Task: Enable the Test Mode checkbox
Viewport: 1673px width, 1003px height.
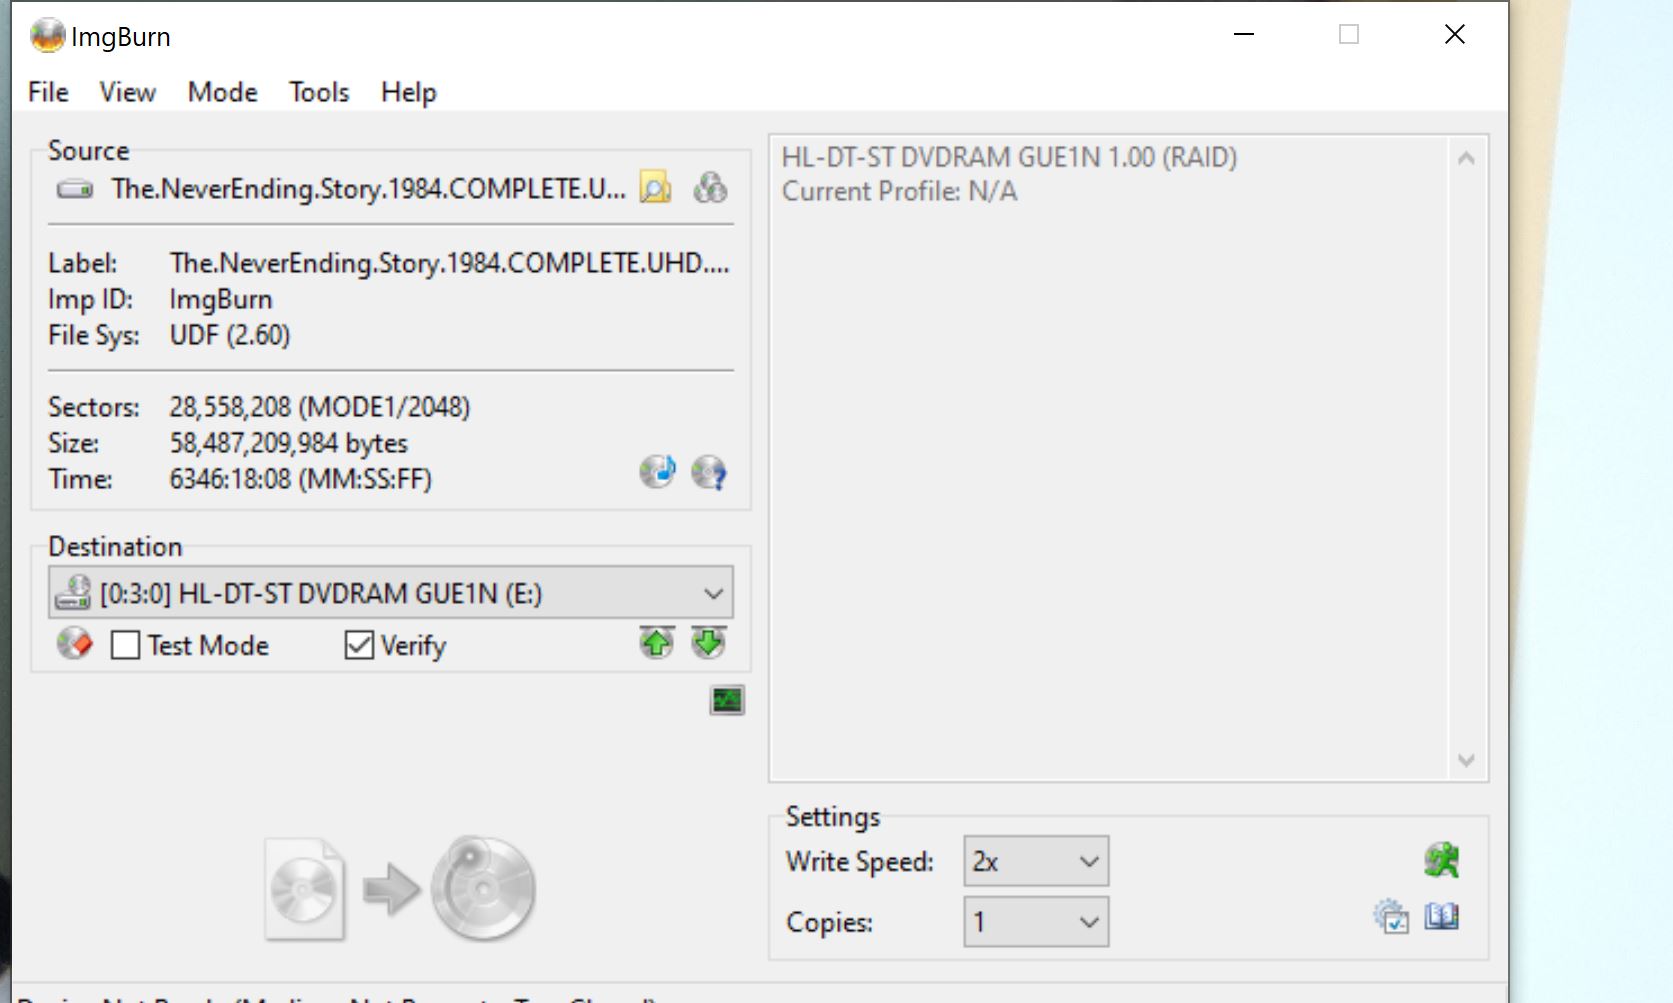Action: pos(125,645)
